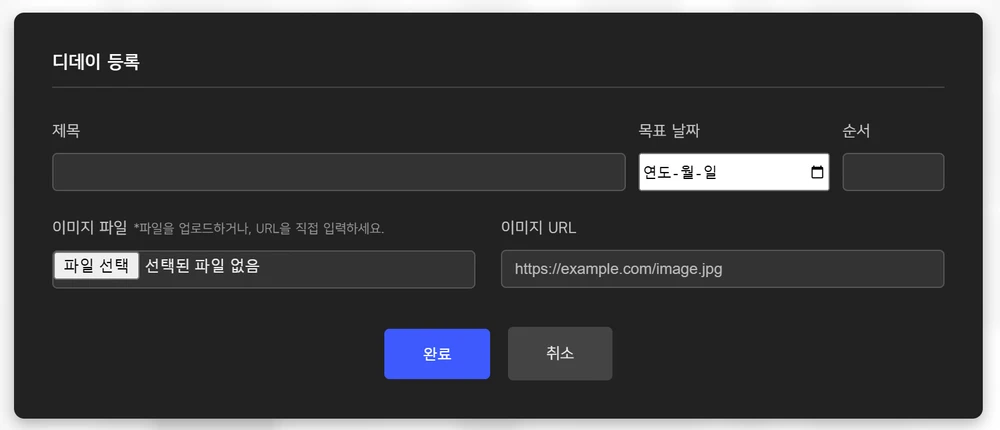Click the 순서 label above the field

(857, 130)
